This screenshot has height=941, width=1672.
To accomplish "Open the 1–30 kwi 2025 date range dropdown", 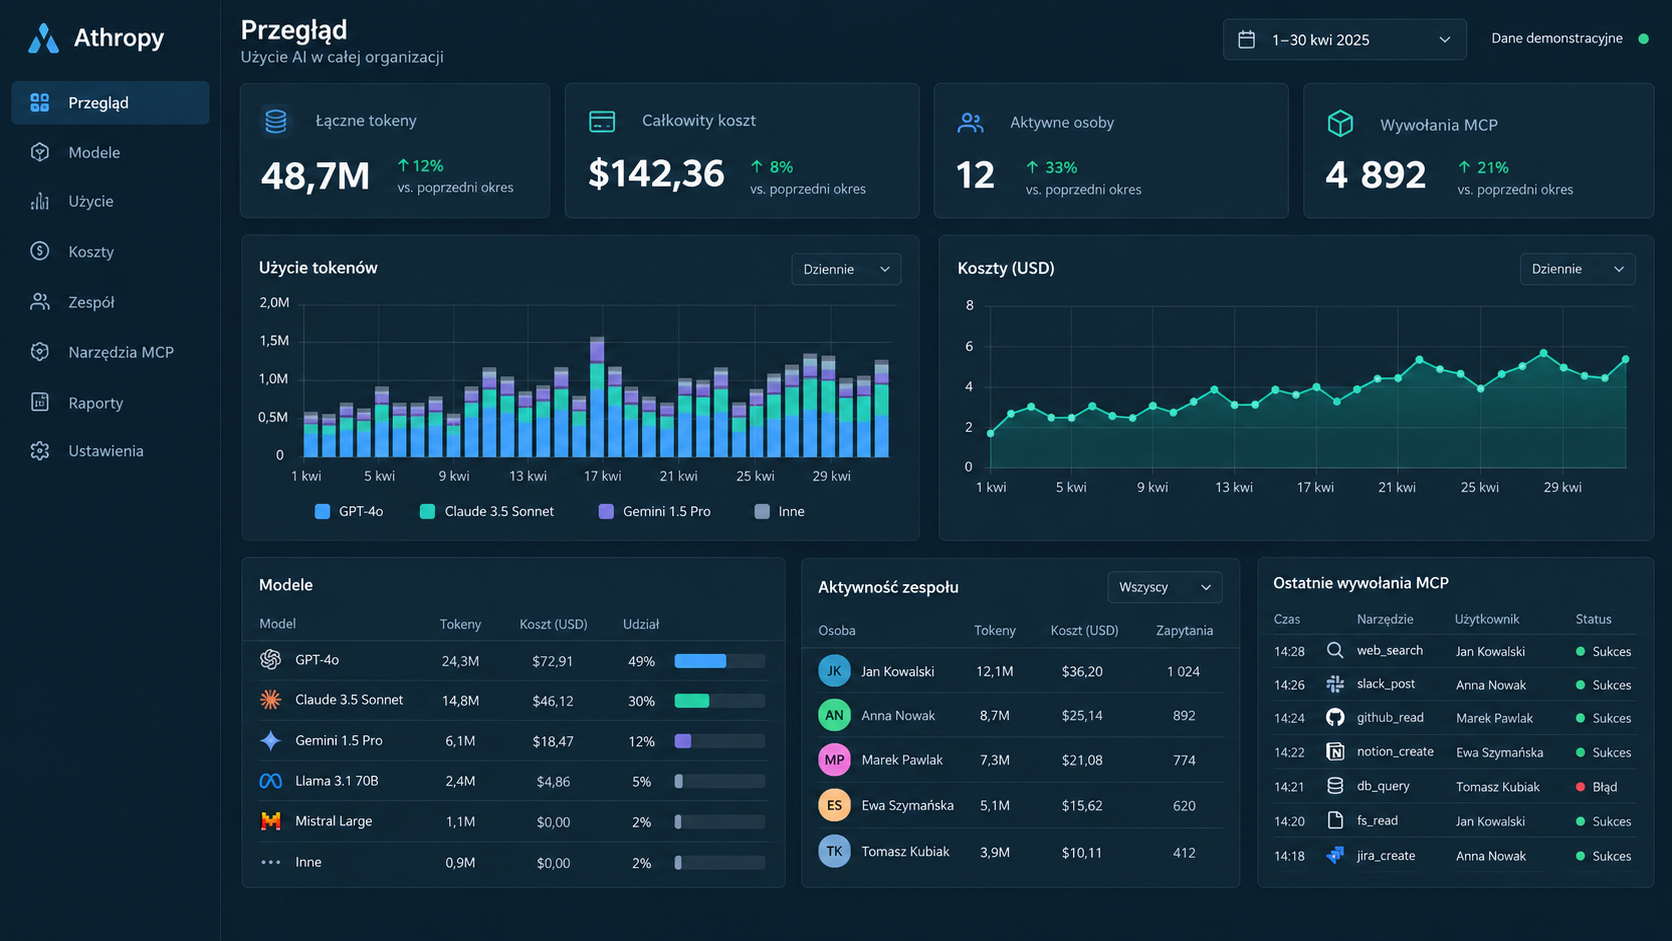I will 1344,39.
